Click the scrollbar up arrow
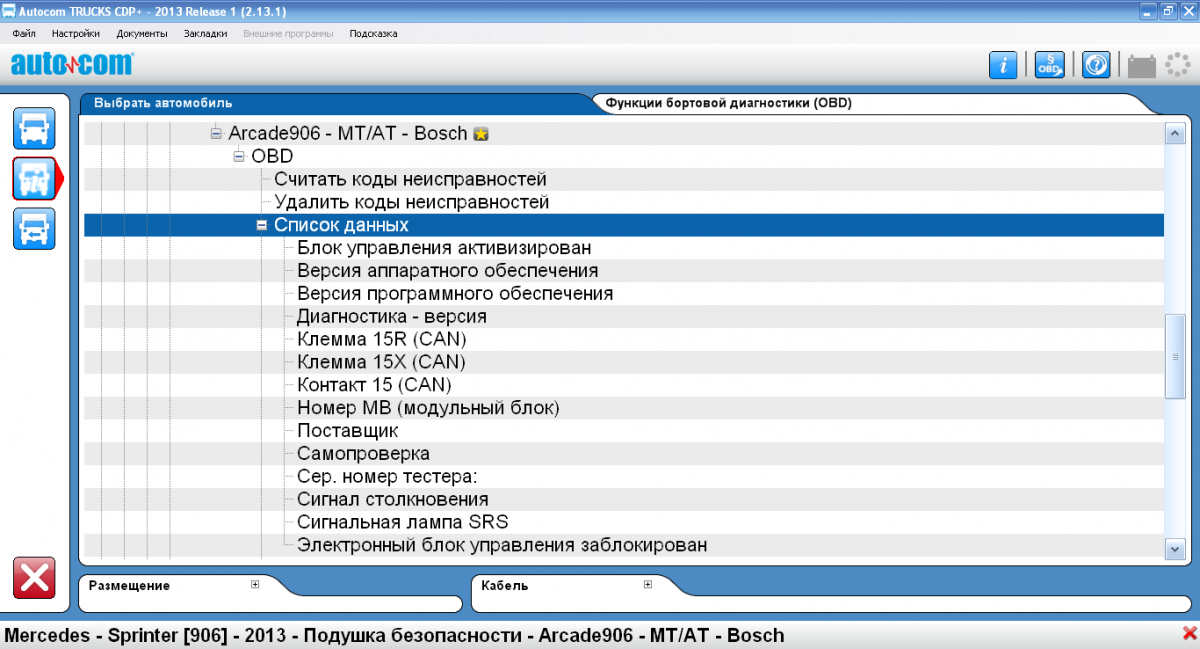This screenshot has width=1200, height=649. (x=1175, y=132)
